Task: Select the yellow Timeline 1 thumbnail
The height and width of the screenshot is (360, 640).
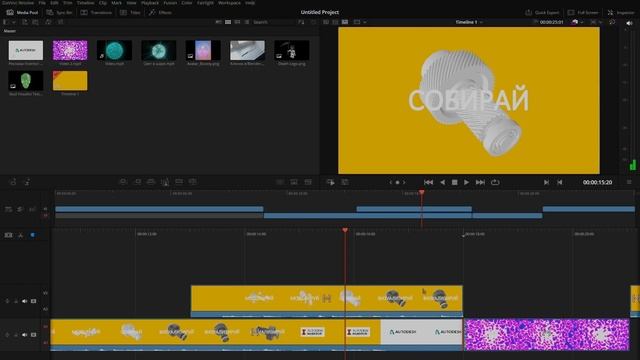Action: pyautogui.click(x=70, y=80)
